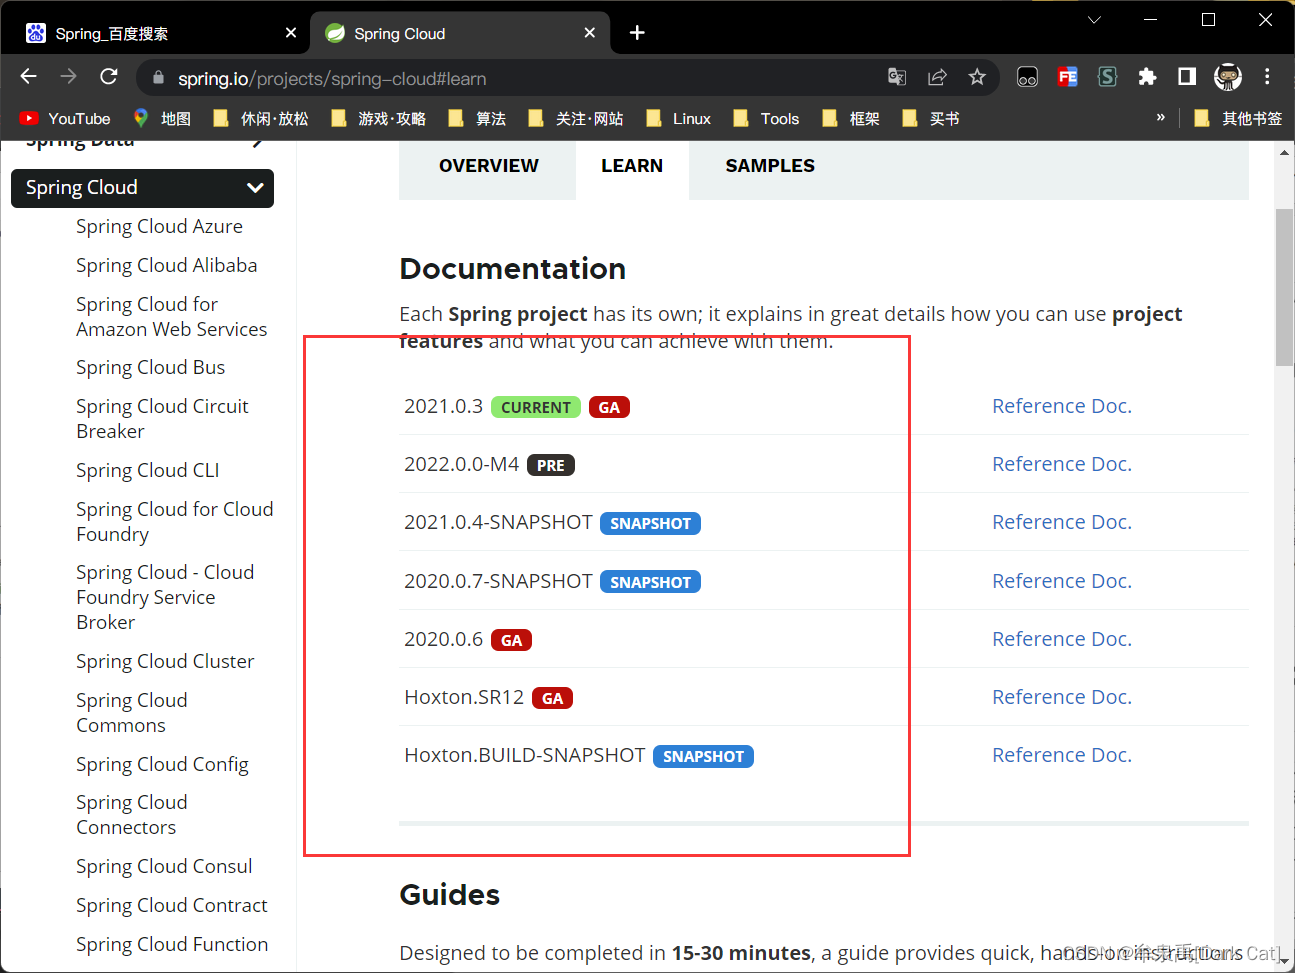Open Spring Cloud Cluster project
The image size is (1295, 973).
[x=165, y=662]
